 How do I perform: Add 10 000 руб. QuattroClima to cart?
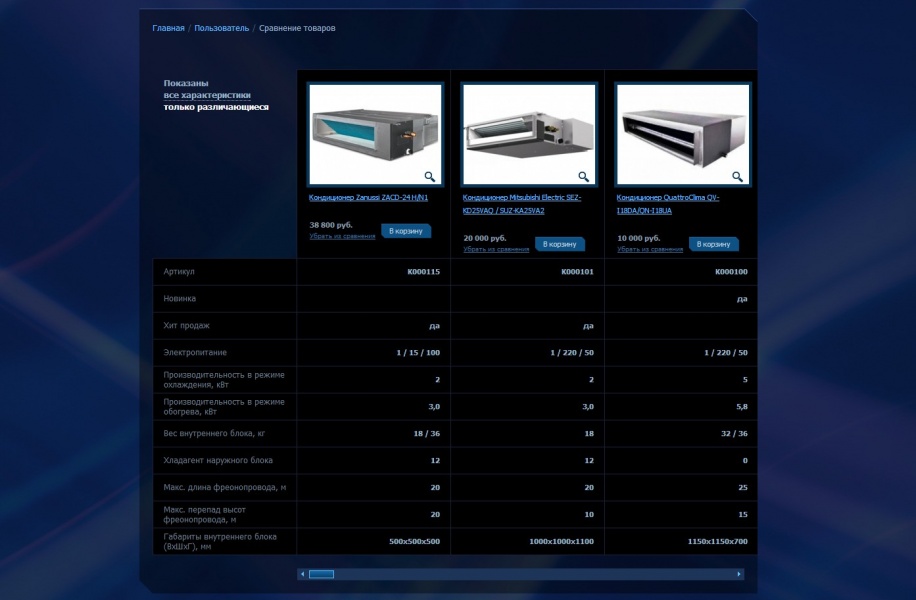[x=713, y=244]
